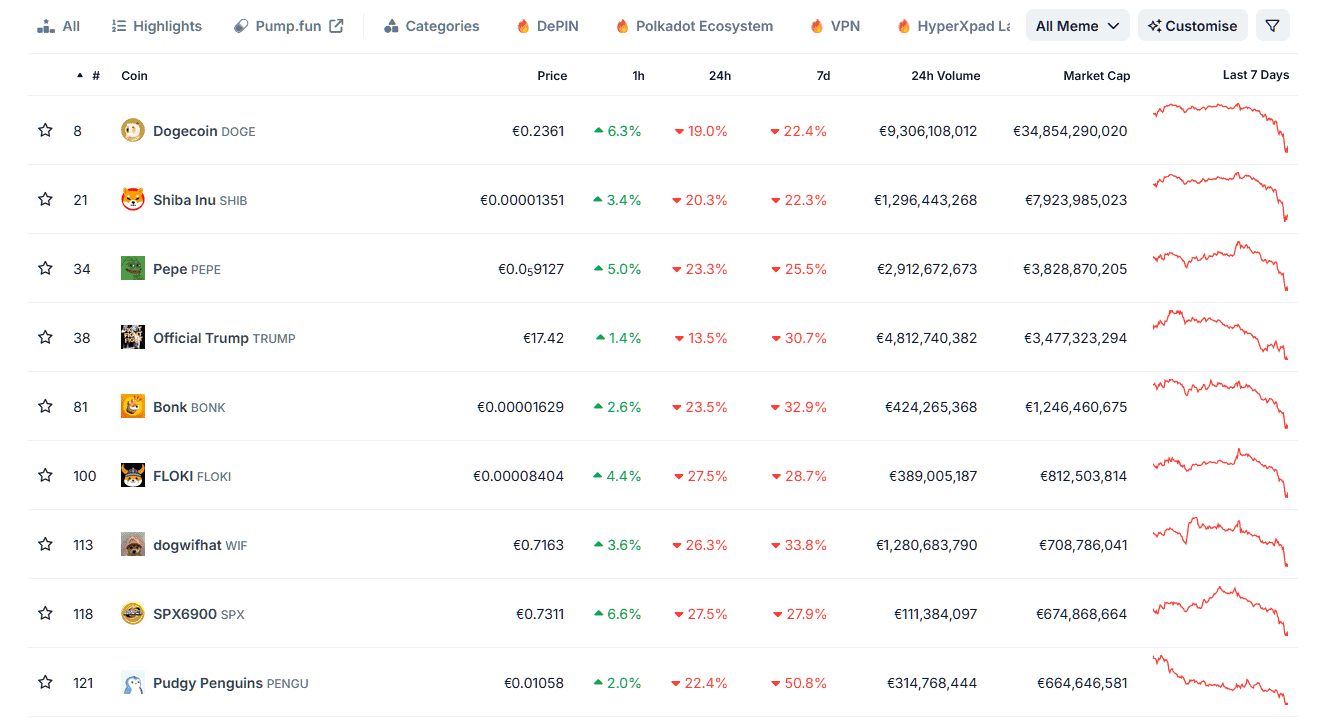This screenshot has width=1322, height=718.
Task: Sort by Price column header
Action: pyautogui.click(x=552, y=75)
